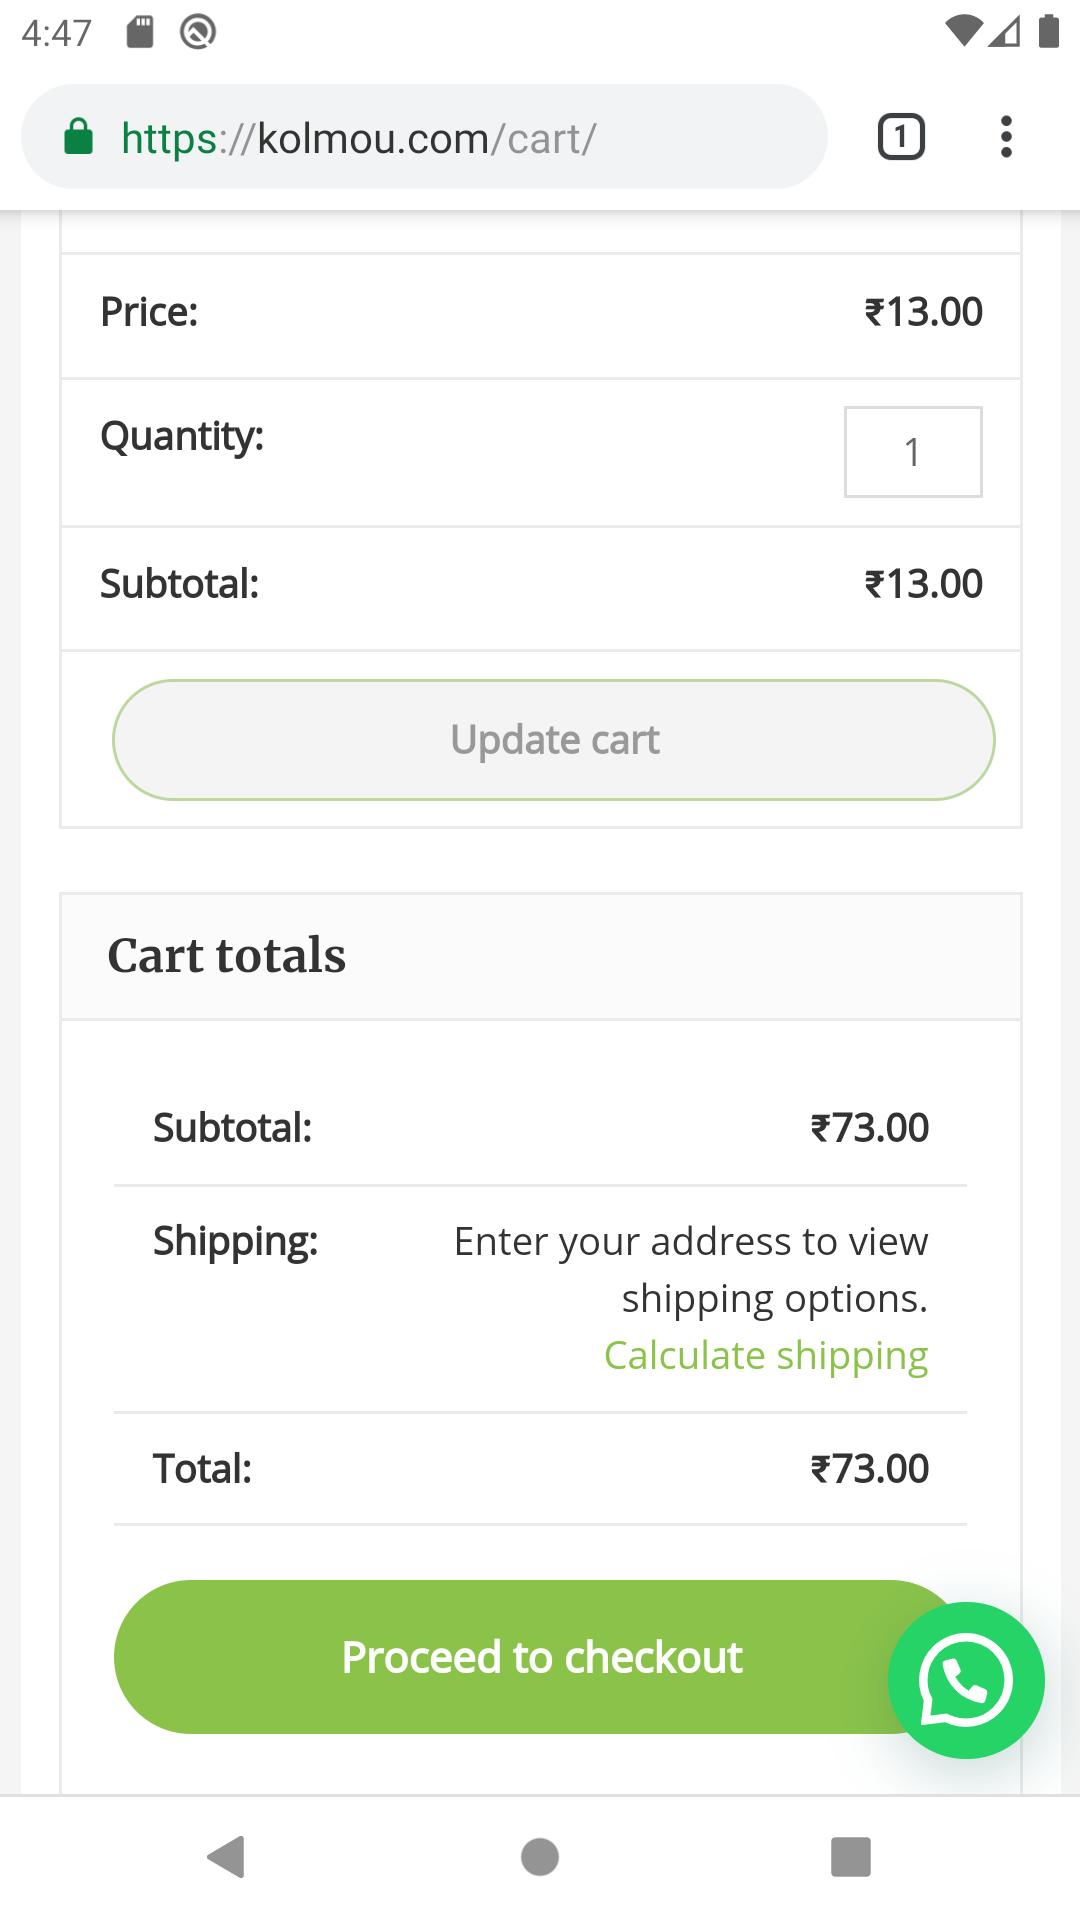Tap the Wi-Fi signal status icon
This screenshot has height=1920, width=1080.
[x=963, y=31]
